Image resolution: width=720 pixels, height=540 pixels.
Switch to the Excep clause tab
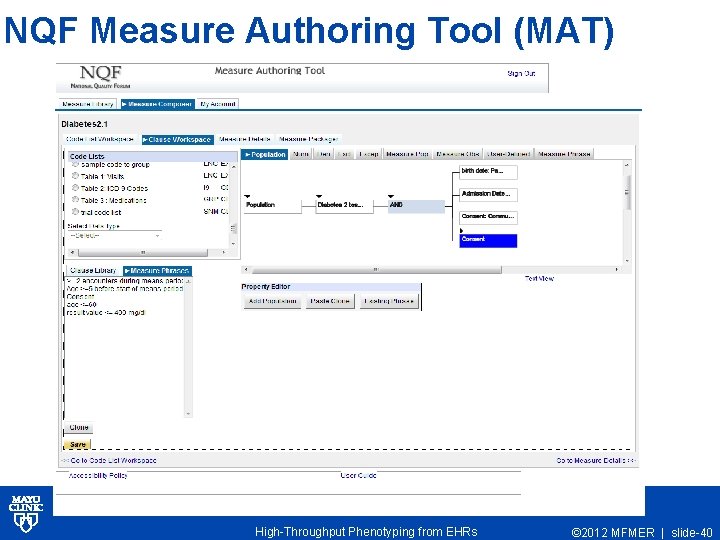click(x=369, y=154)
